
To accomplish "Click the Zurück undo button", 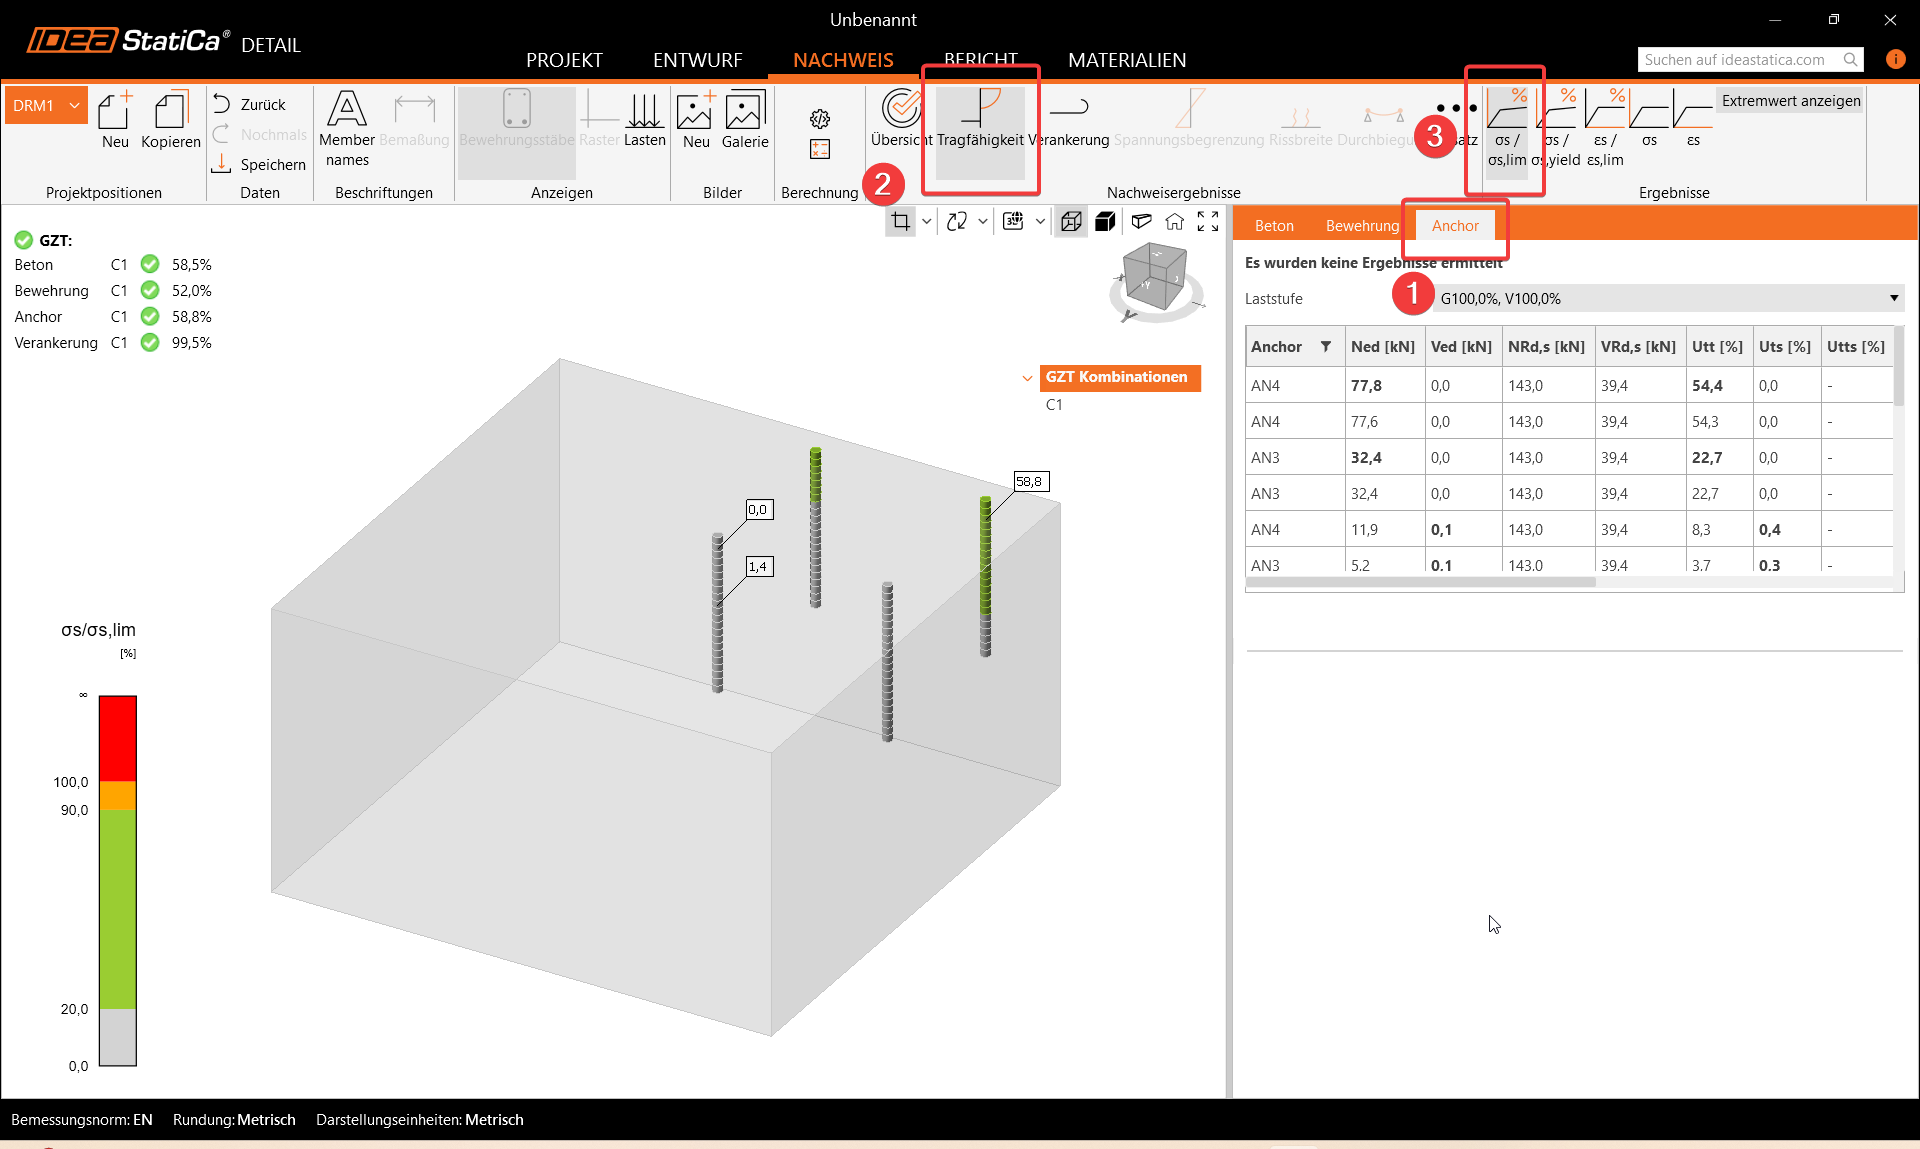I will [250, 104].
